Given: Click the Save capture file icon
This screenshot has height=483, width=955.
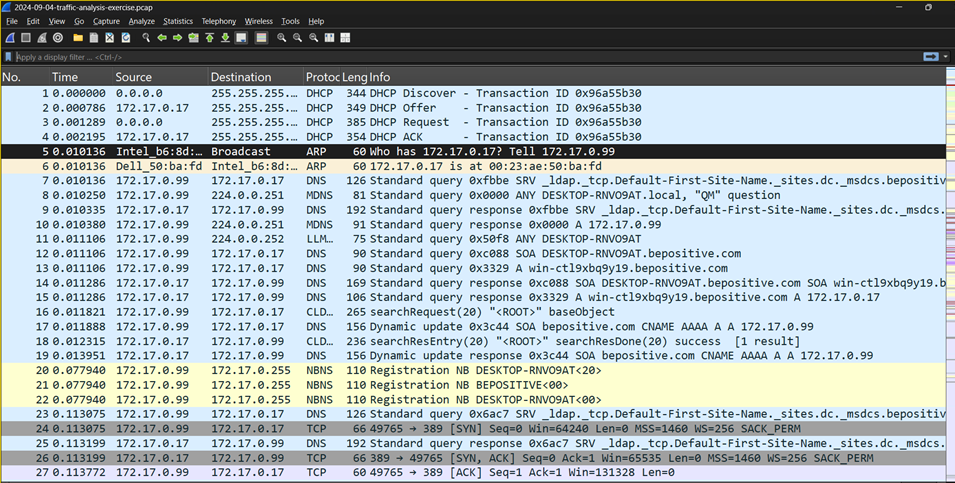Looking at the screenshot, I should [x=94, y=38].
